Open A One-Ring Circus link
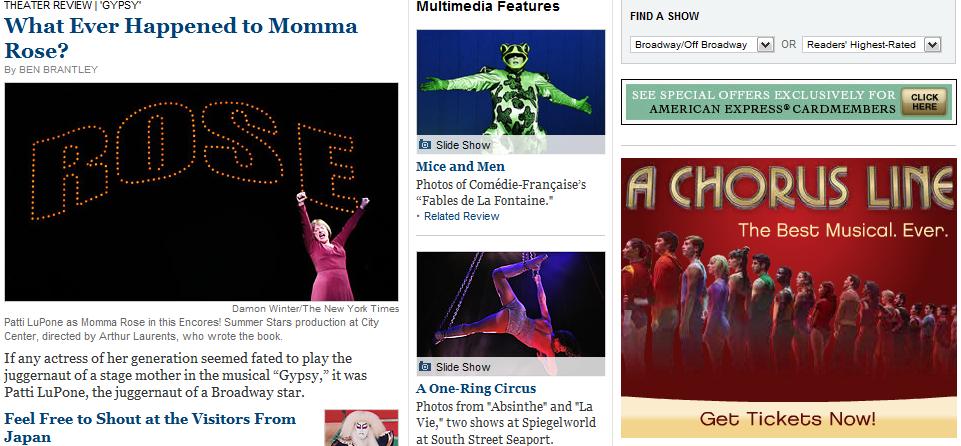Viewport: 961px width, 446px height. [x=476, y=388]
